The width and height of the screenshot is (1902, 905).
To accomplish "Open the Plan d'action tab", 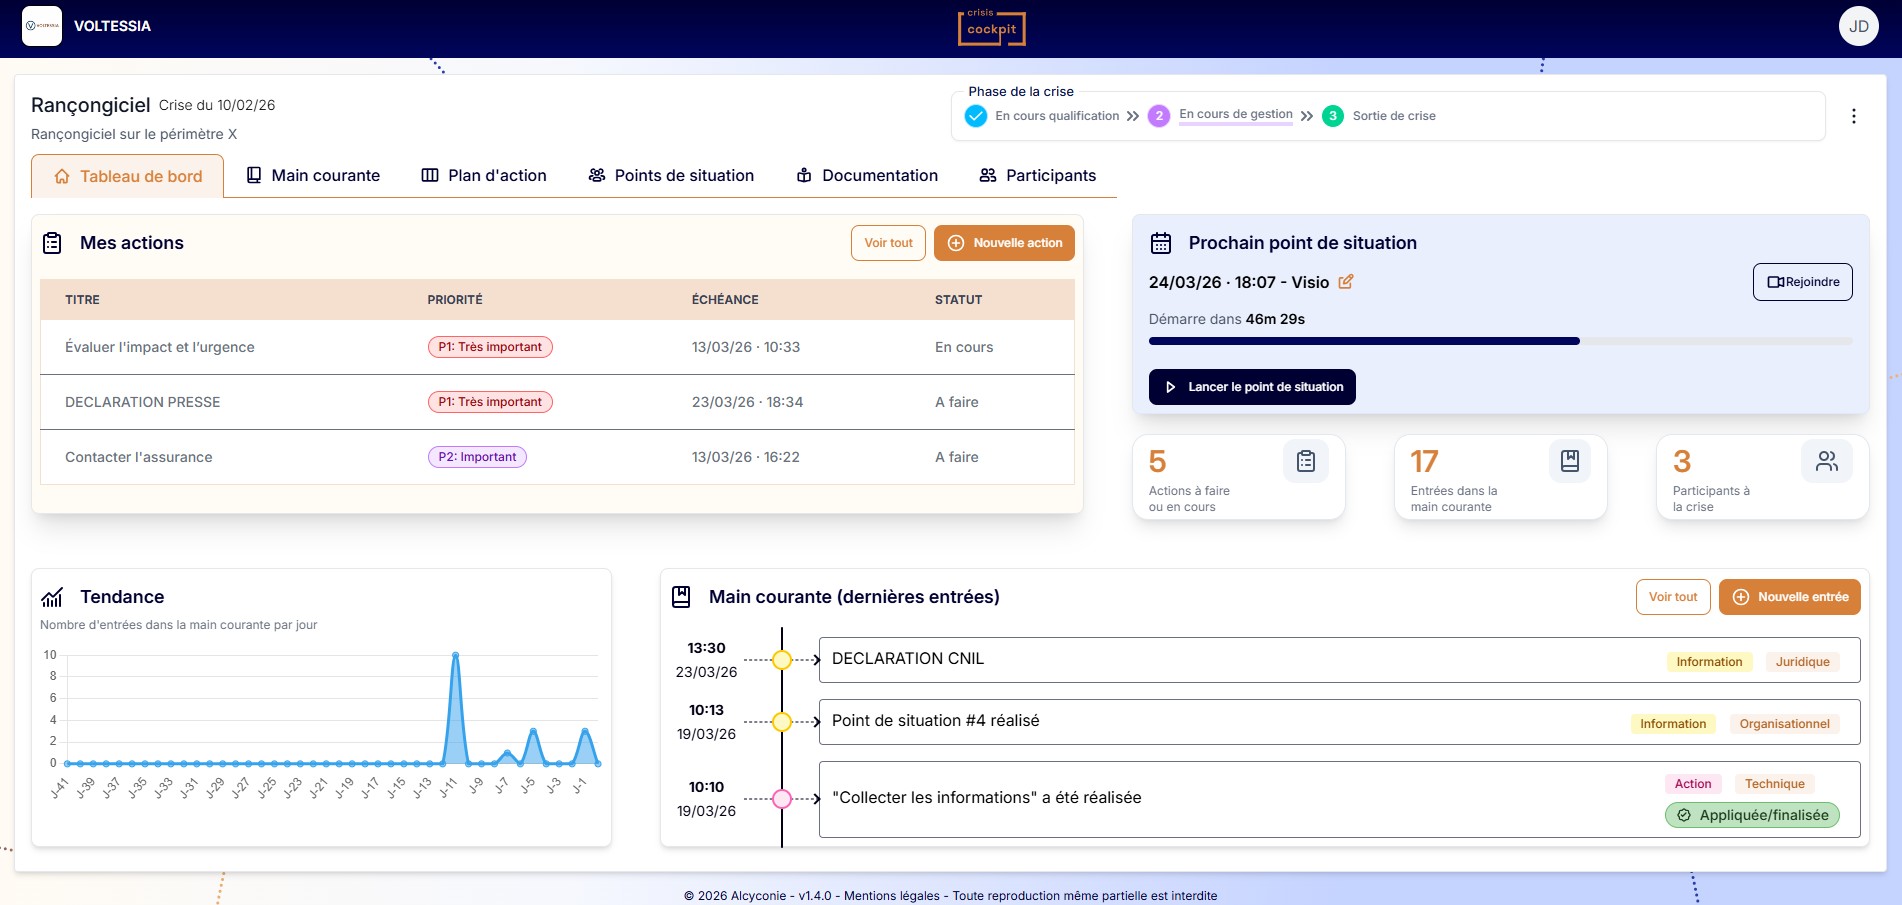I will [x=484, y=176].
